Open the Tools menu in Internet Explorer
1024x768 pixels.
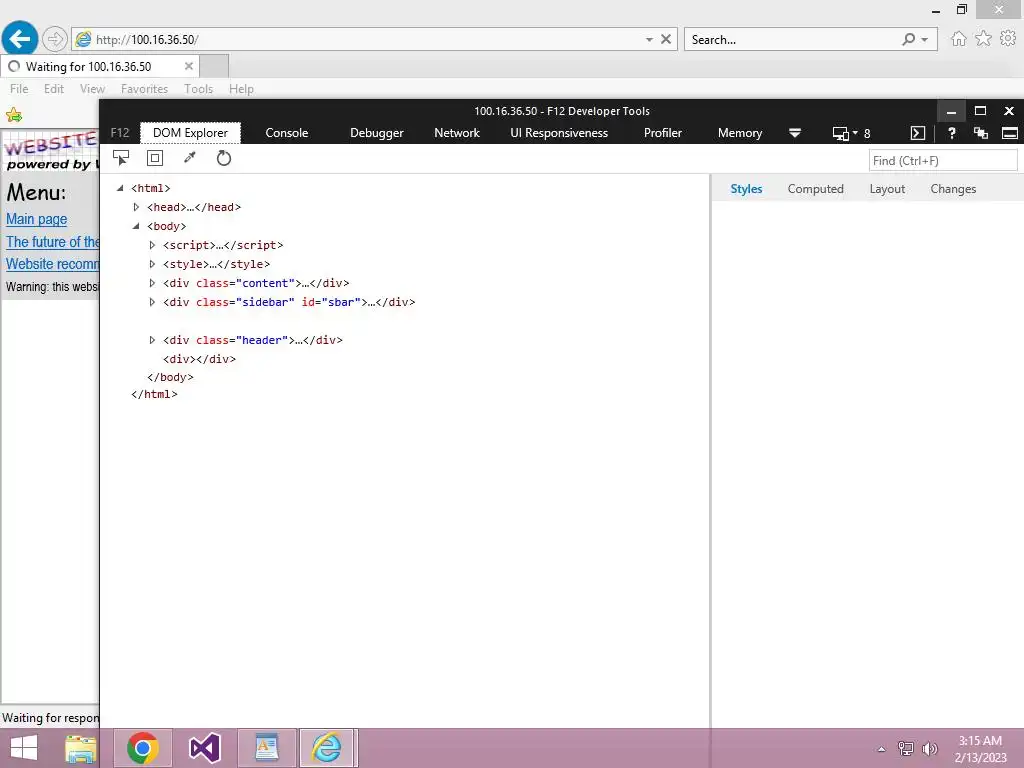[199, 89]
